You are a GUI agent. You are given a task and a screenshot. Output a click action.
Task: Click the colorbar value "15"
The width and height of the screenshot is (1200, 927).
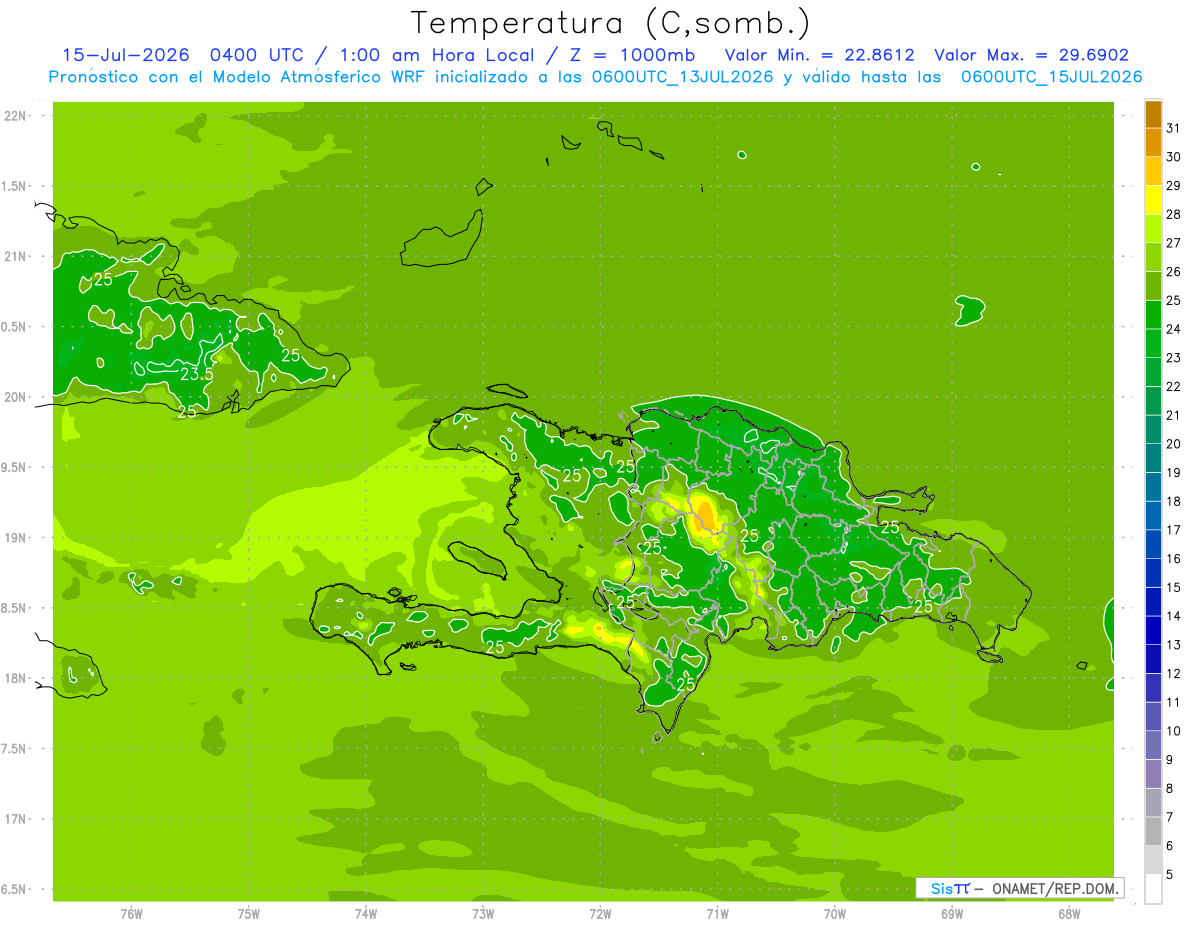[1173, 587]
